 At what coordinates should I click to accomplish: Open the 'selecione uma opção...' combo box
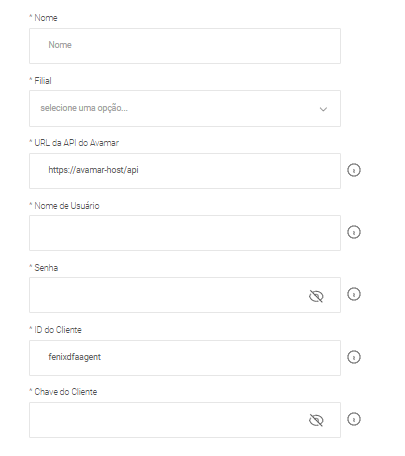click(185, 108)
